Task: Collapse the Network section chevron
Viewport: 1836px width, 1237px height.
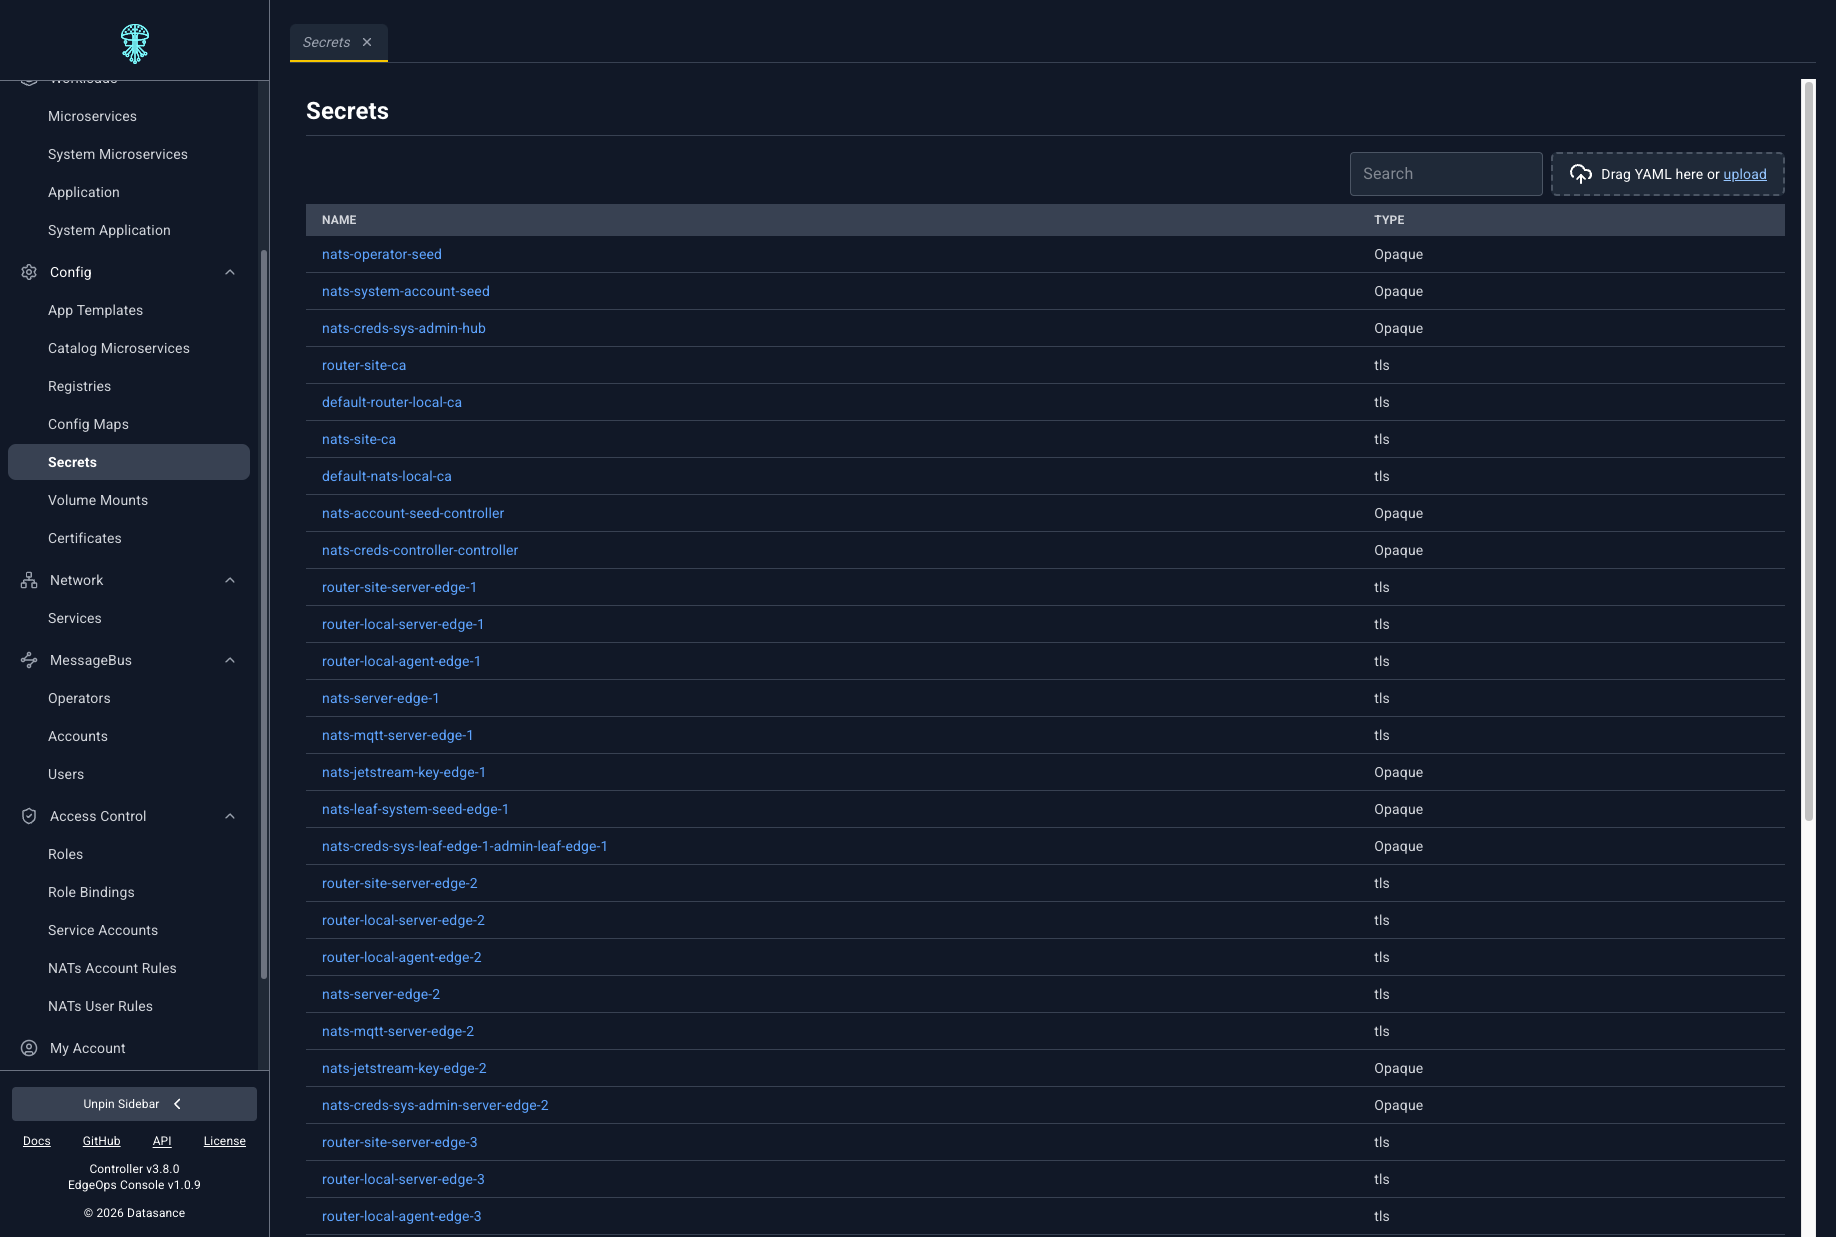Action: [x=230, y=580]
